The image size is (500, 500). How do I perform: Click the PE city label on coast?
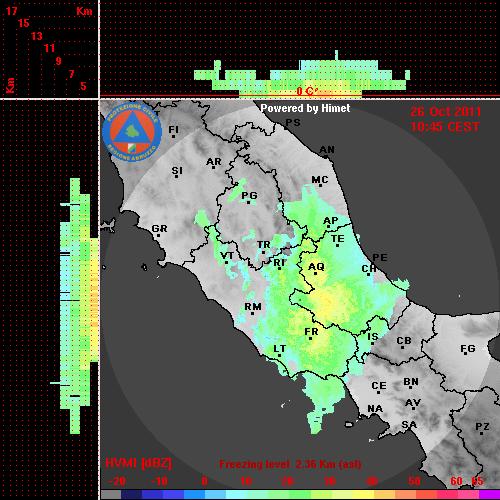(x=380, y=258)
